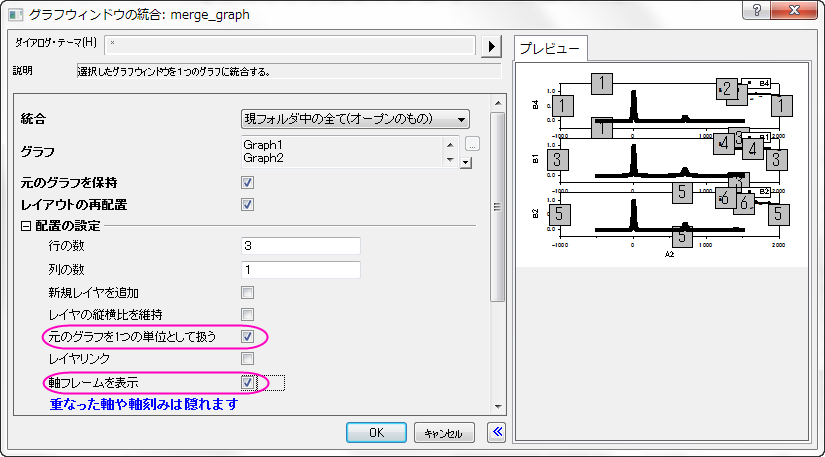Click the help question mark button
This screenshot has width=825, height=457.
pyautogui.click(x=757, y=10)
